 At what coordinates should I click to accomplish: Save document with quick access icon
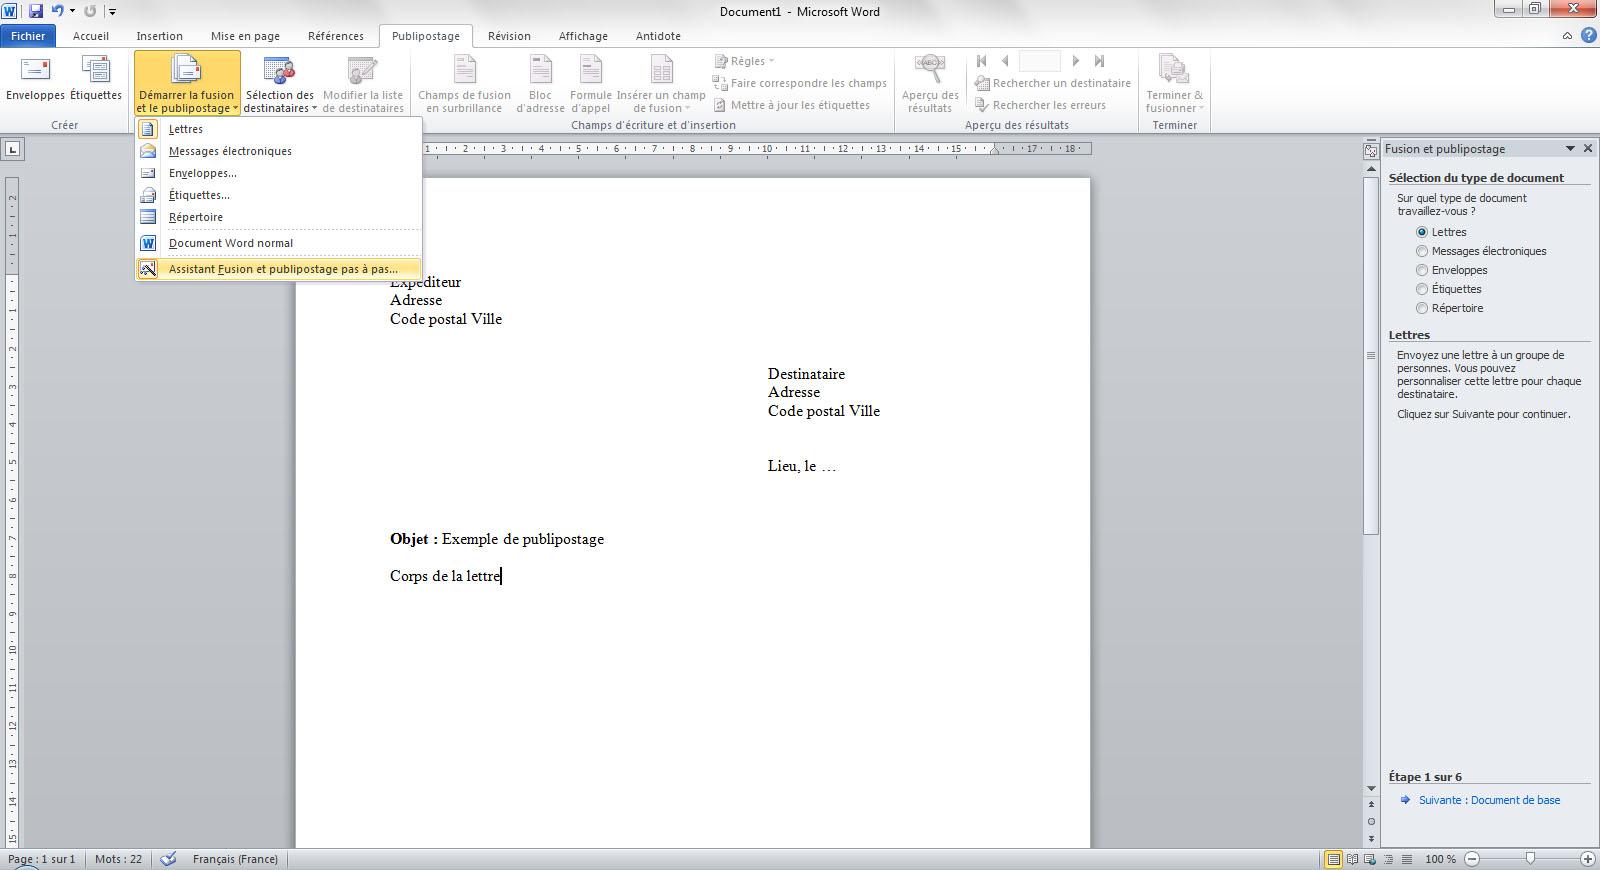(x=36, y=11)
